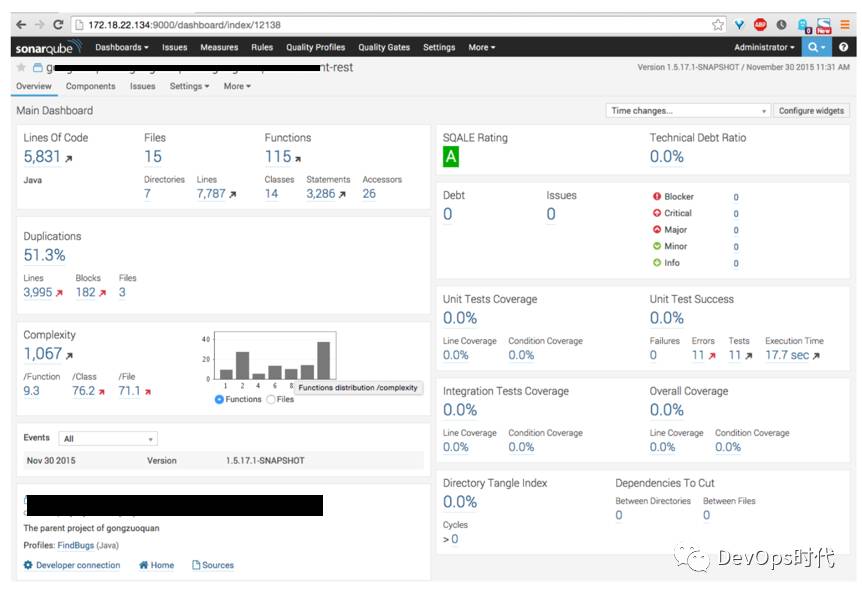This screenshot has width=862, height=597.
Task: Click the 7,787 lines value
Action: coord(211,194)
